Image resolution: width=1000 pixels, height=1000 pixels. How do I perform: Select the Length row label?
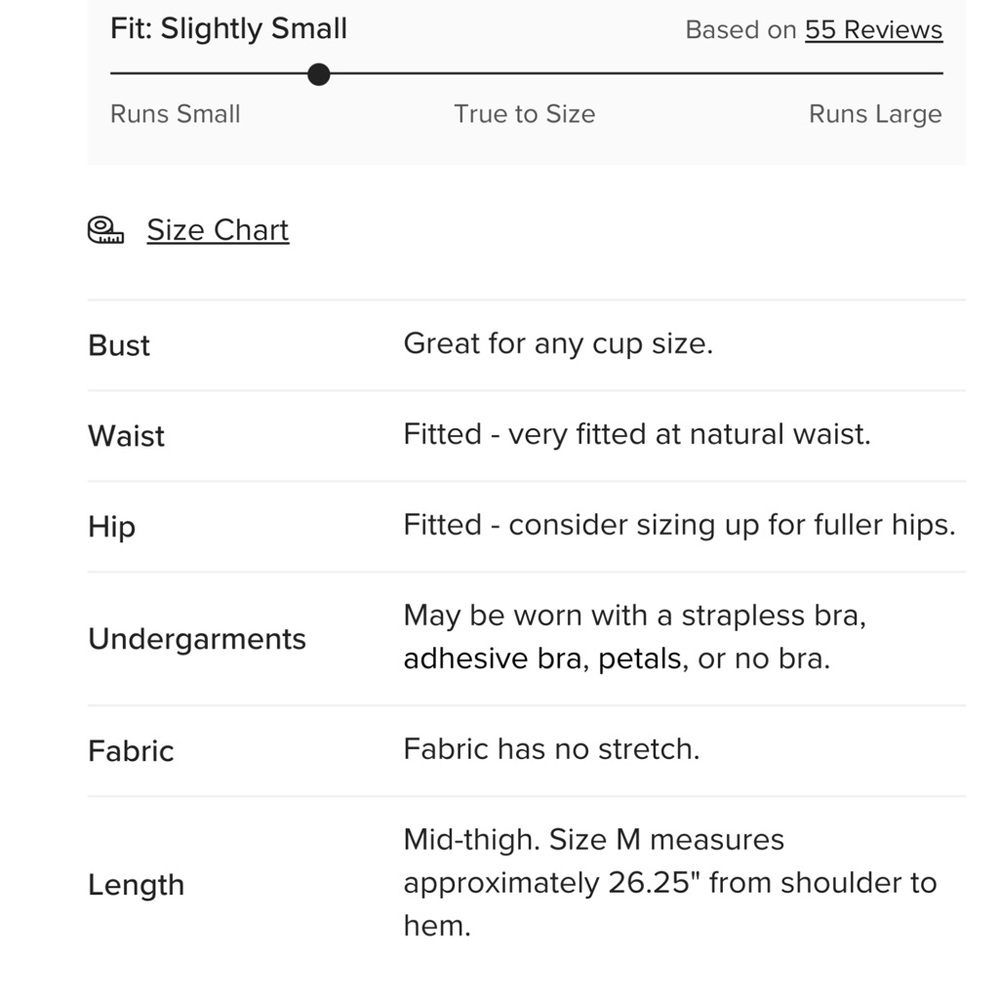[x=136, y=885]
